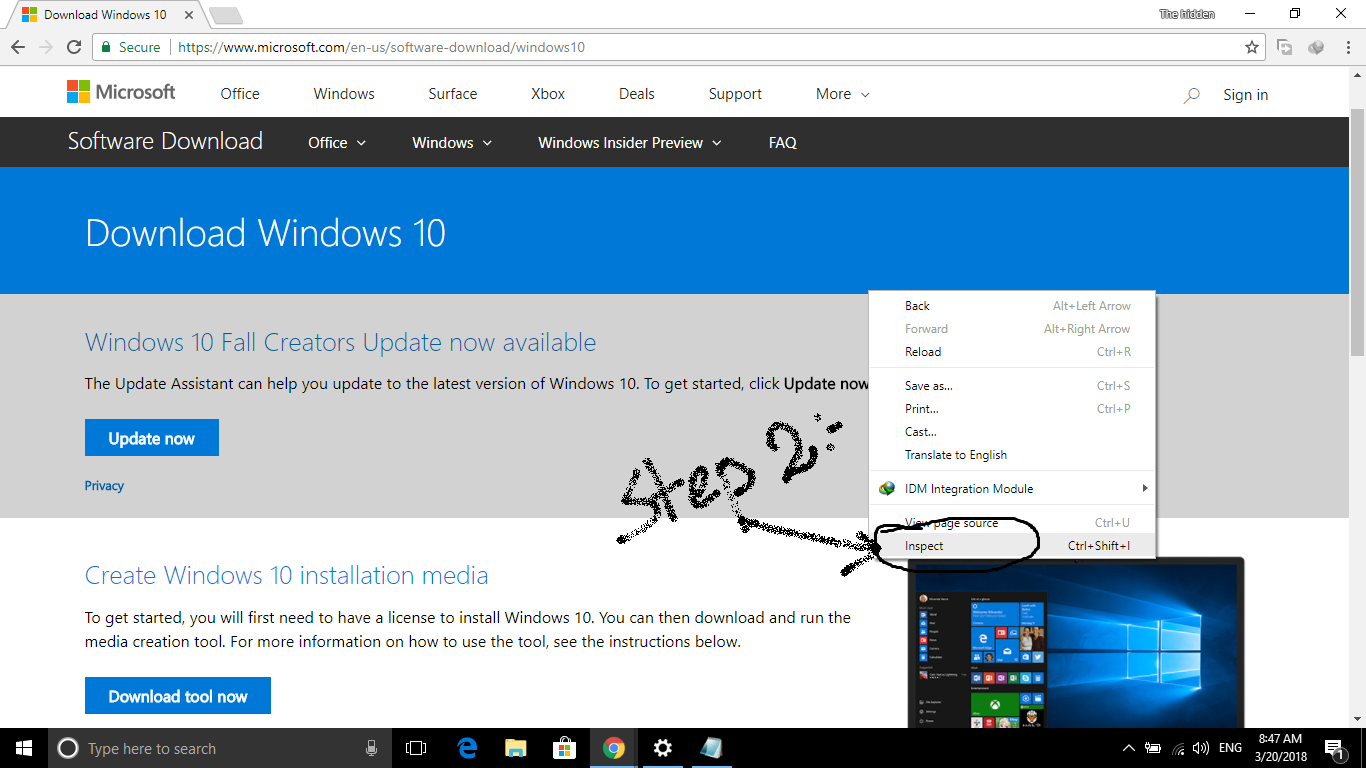
Task: Click the Chrome icon in the taskbar
Action: tap(614, 748)
